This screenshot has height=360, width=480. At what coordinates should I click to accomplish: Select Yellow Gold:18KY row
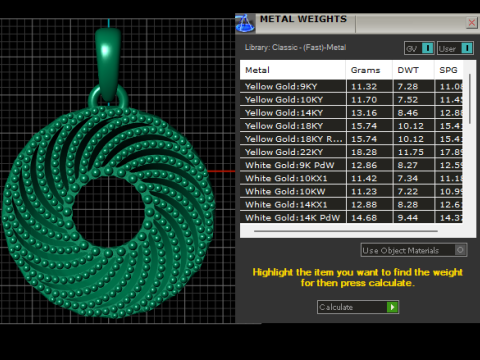click(x=351, y=126)
